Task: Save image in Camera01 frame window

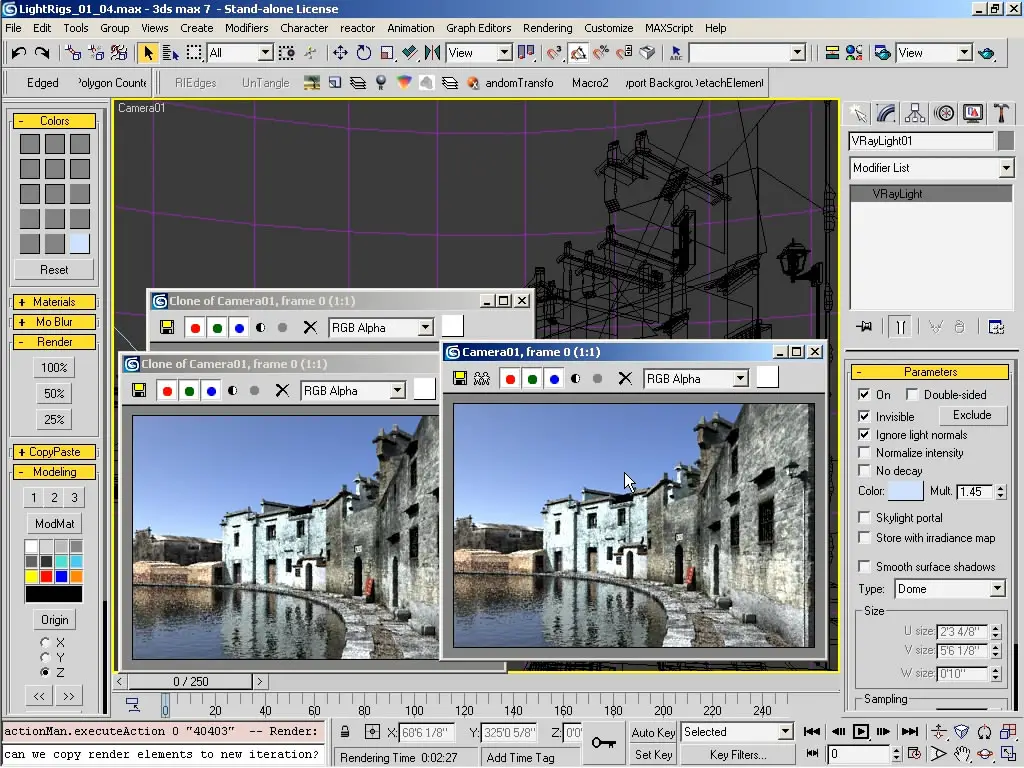Action: click(x=460, y=379)
